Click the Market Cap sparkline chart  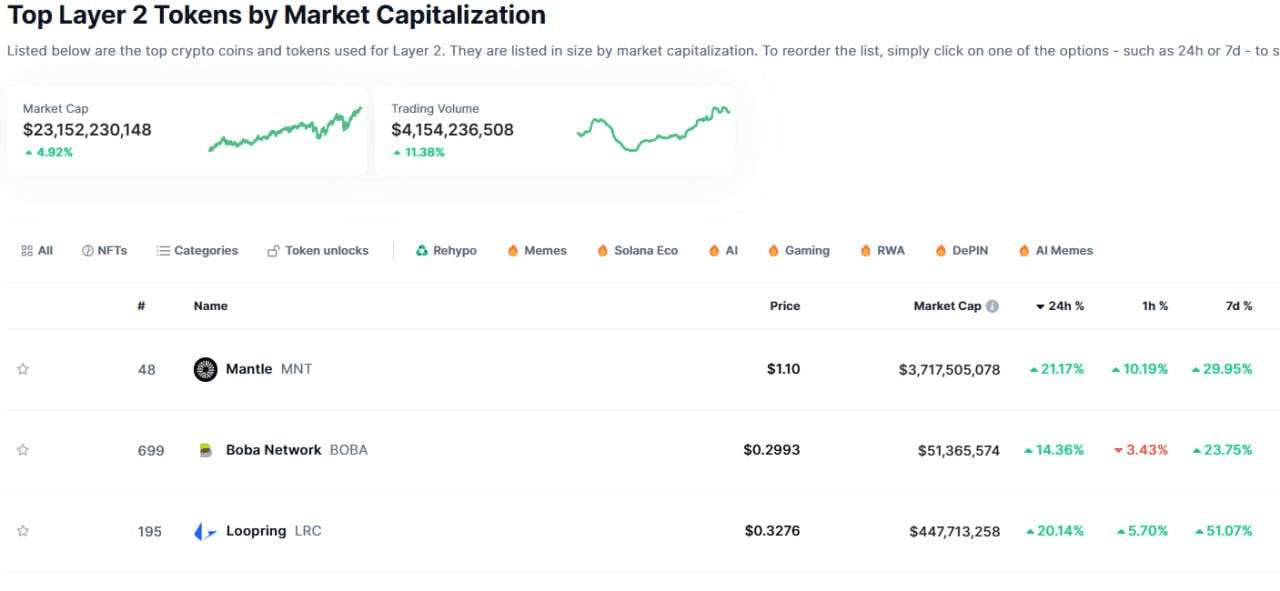click(285, 130)
